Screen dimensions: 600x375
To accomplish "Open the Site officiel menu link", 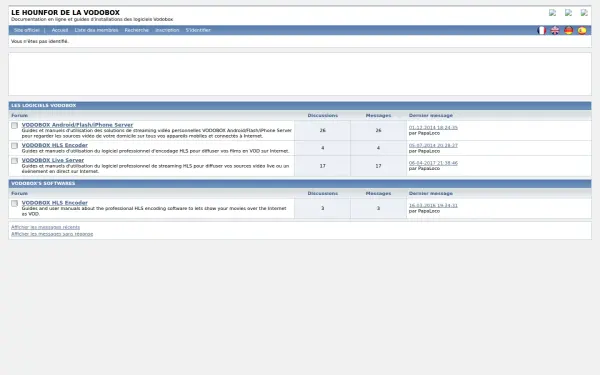I will 26,30.
